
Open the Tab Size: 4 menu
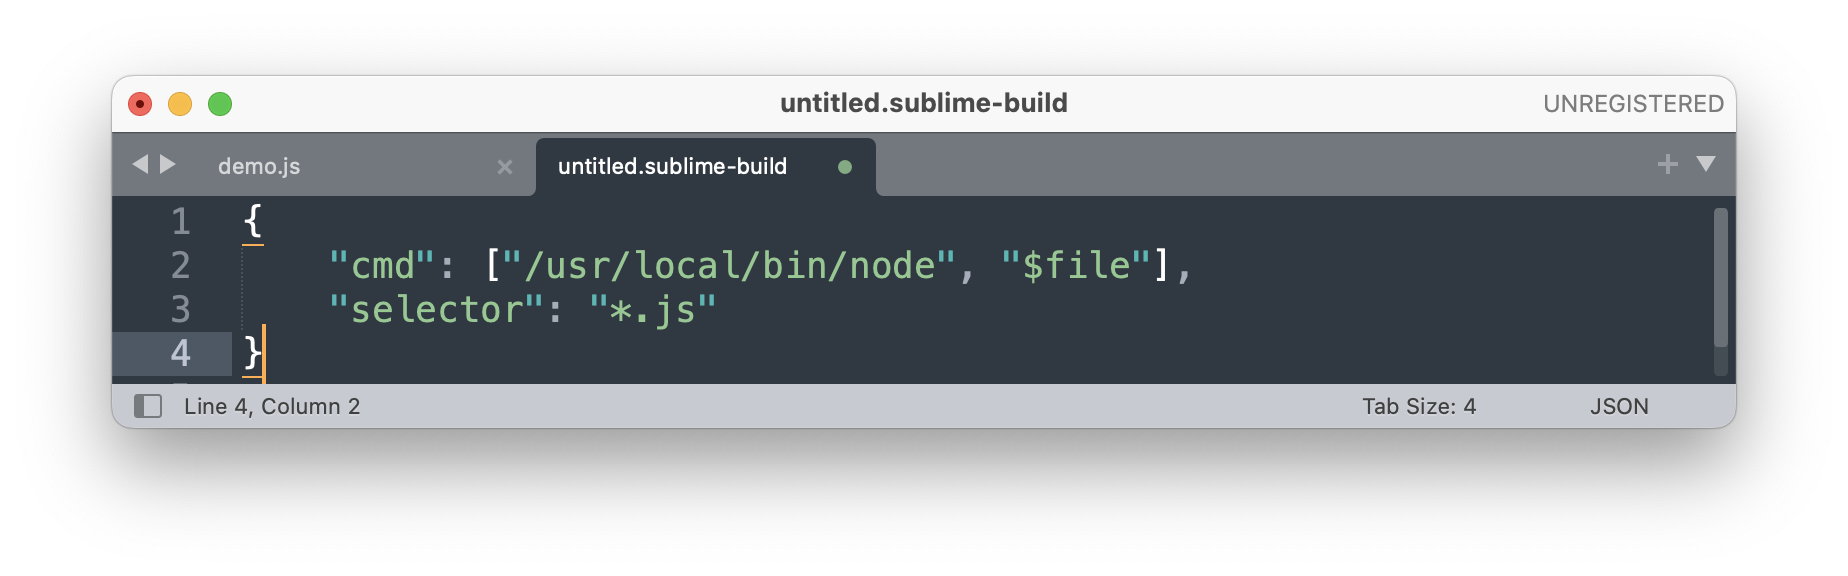pyautogui.click(x=1418, y=406)
